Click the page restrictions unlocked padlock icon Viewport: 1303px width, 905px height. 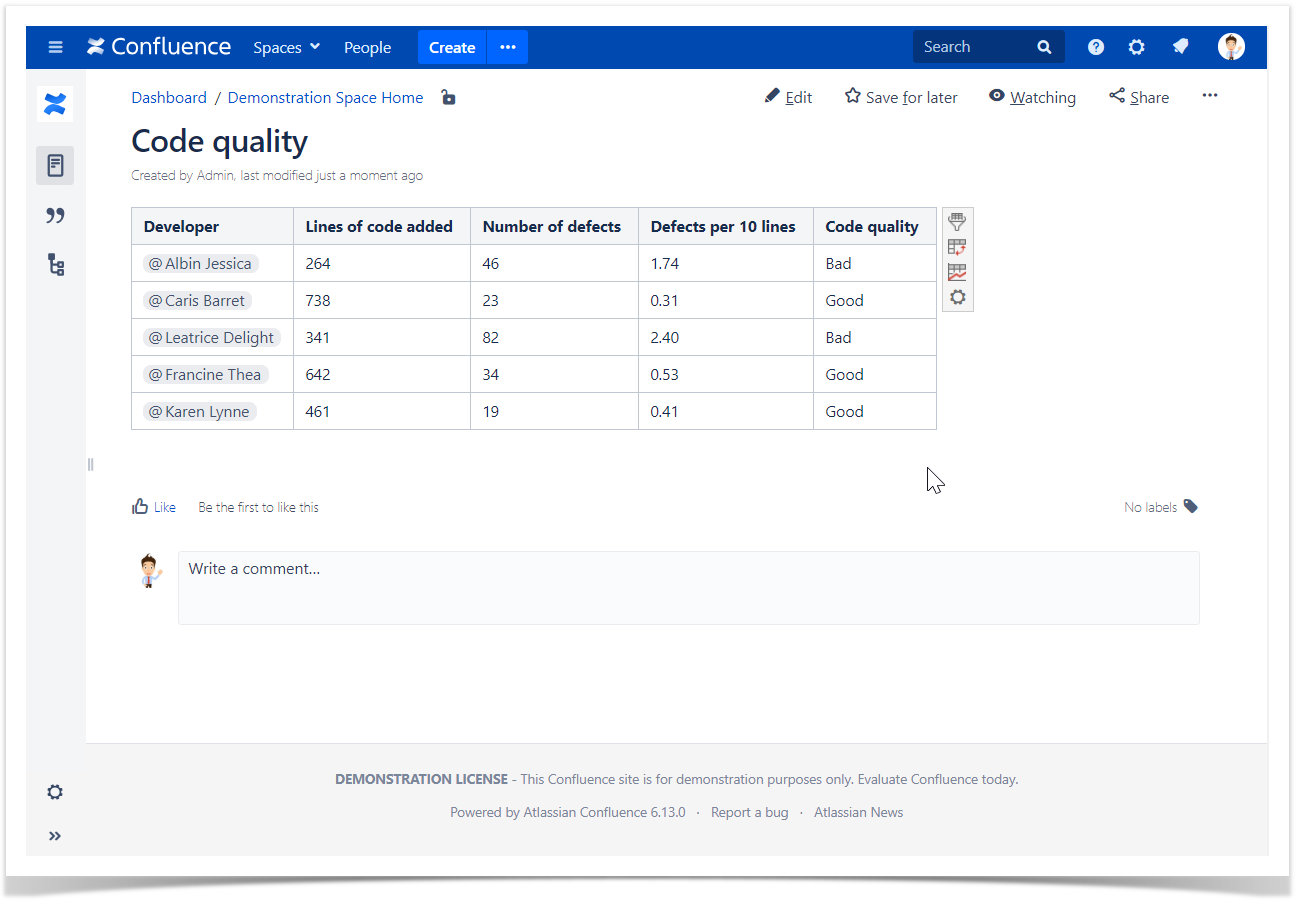tap(448, 97)
